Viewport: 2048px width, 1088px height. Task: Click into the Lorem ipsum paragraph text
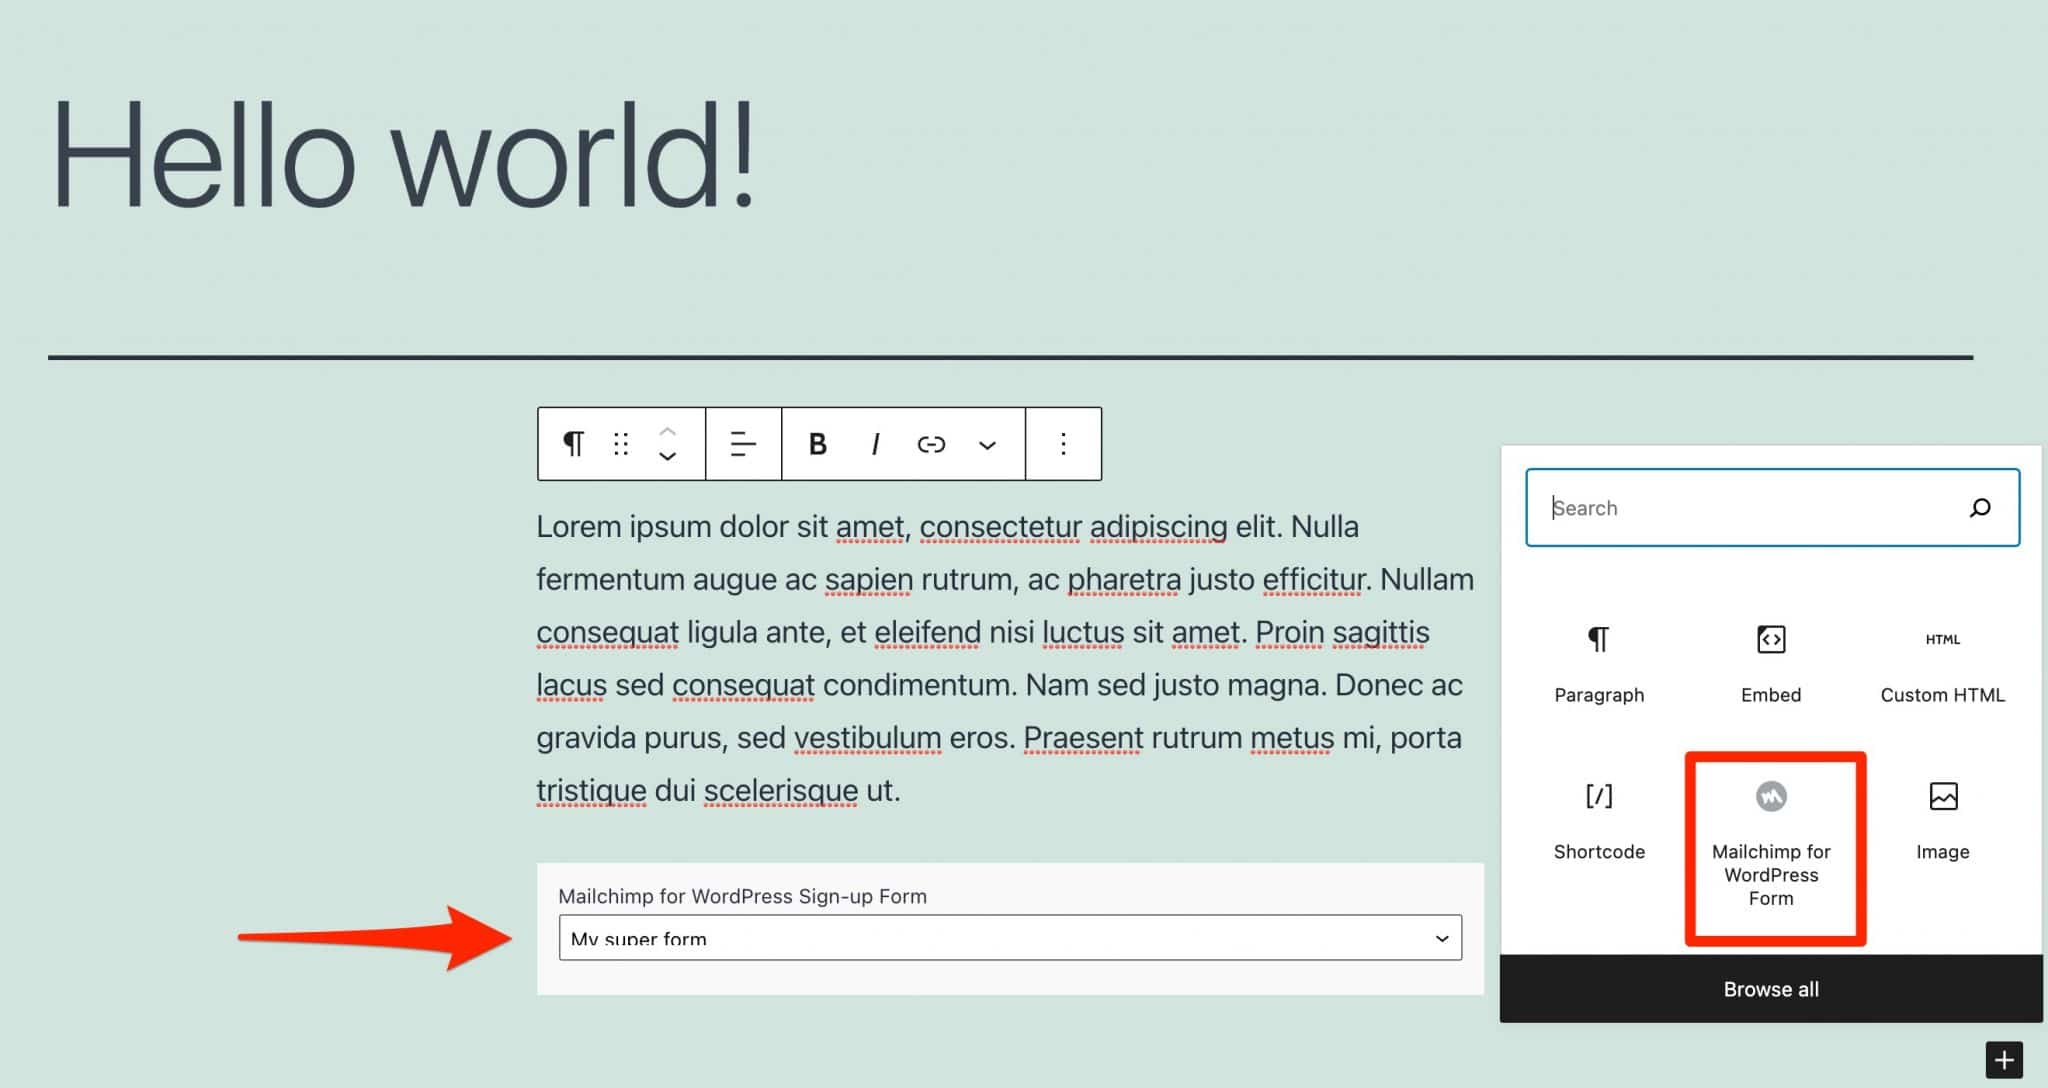(1005, 658)
